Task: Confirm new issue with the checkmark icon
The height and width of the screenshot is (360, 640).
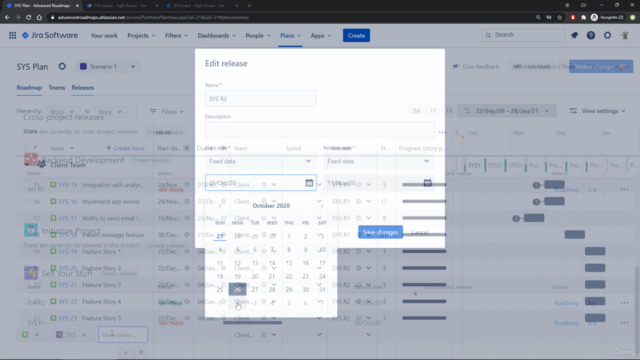Action: 126,352
